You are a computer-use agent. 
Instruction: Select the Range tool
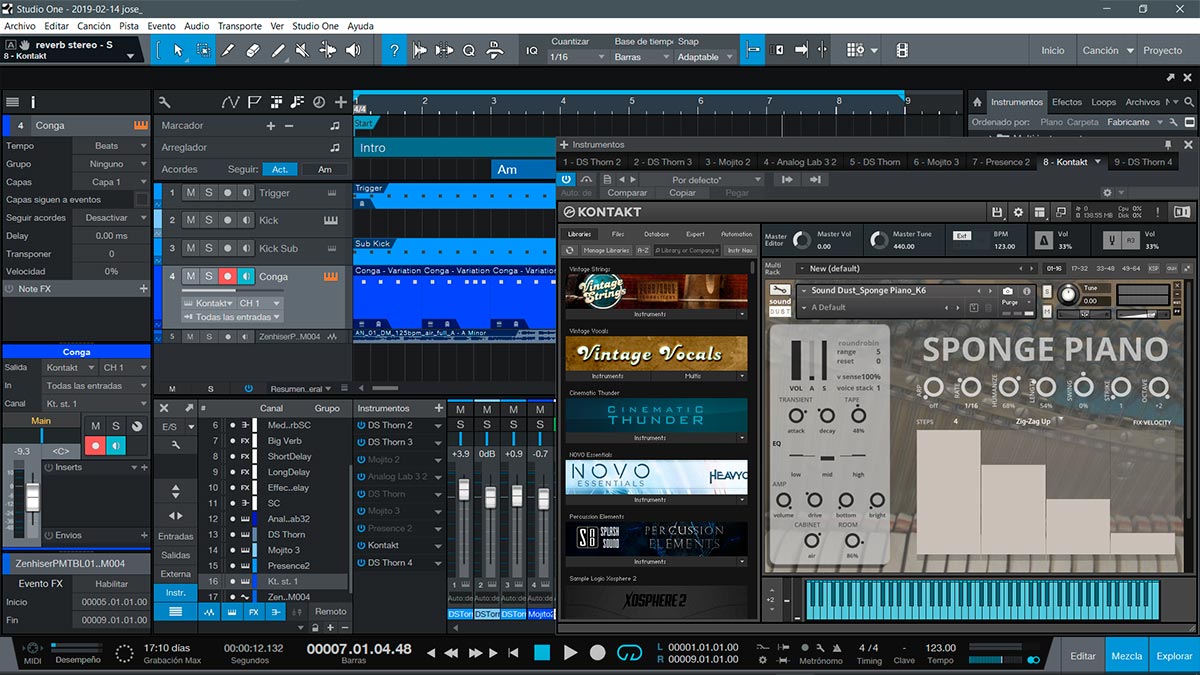click(203, 50)
